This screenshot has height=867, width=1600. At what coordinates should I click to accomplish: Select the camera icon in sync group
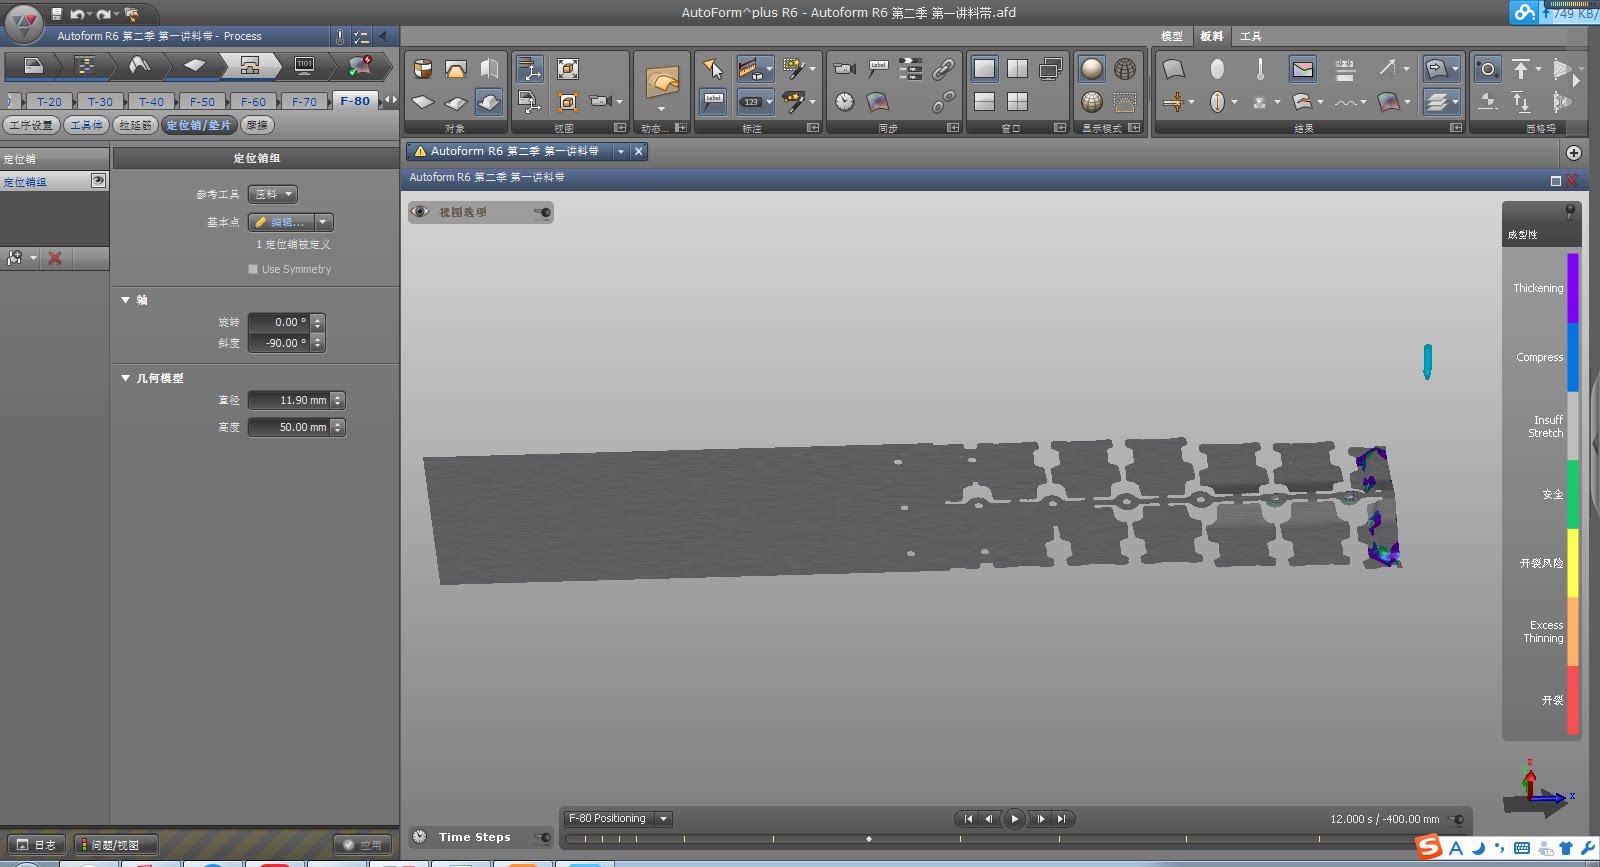coord(844,69)
